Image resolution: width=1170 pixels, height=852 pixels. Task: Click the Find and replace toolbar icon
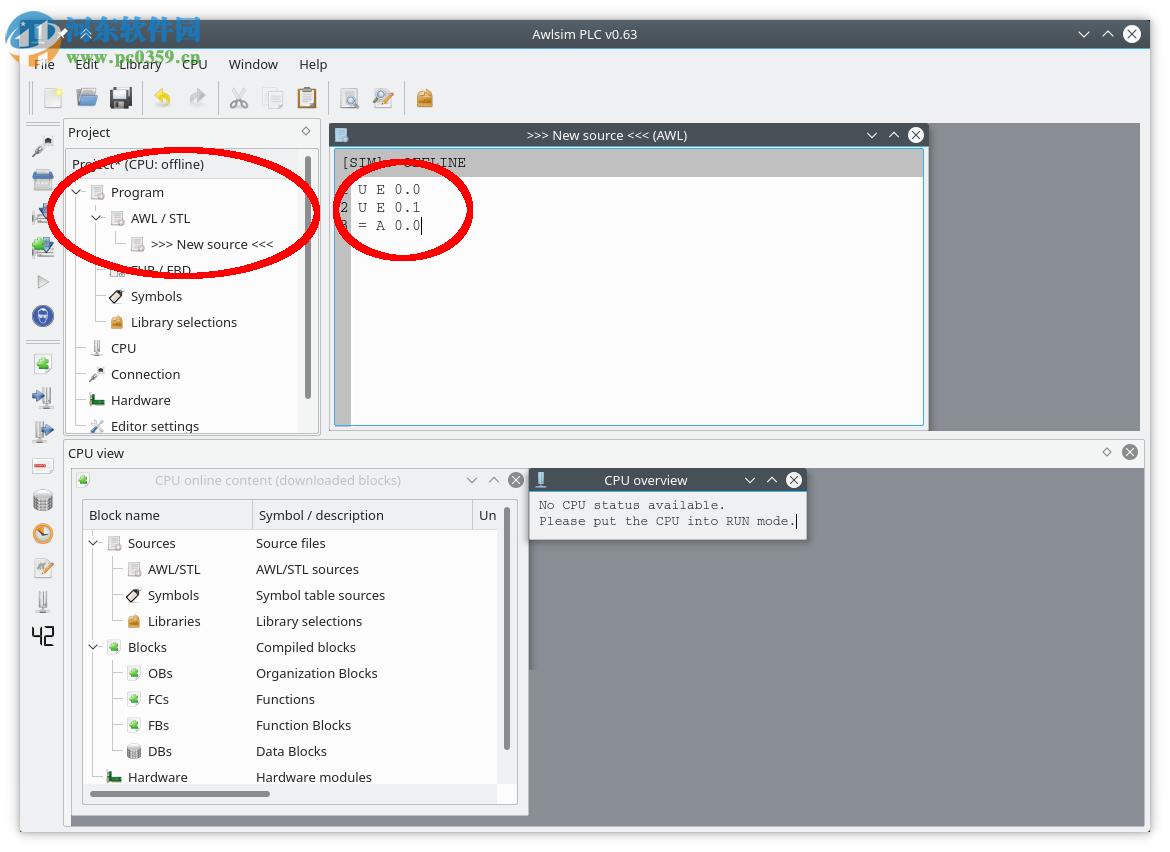tap(384, 98)
